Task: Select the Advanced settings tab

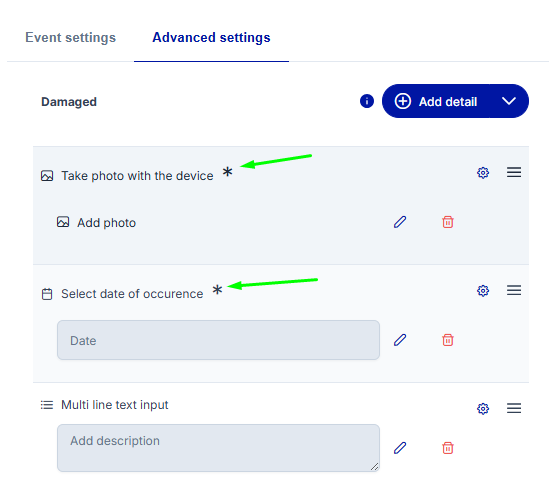Action: (x=211, y=37)
